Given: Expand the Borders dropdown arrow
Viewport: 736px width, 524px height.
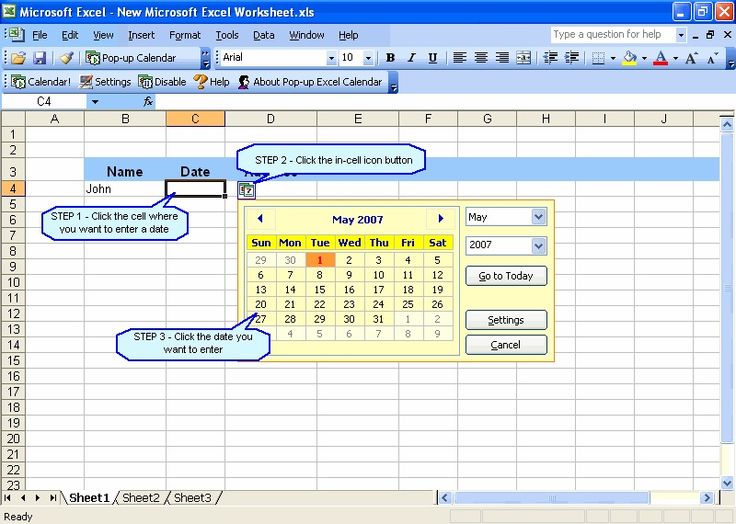Looking at the screenshot, I should [x=613, y=58].
